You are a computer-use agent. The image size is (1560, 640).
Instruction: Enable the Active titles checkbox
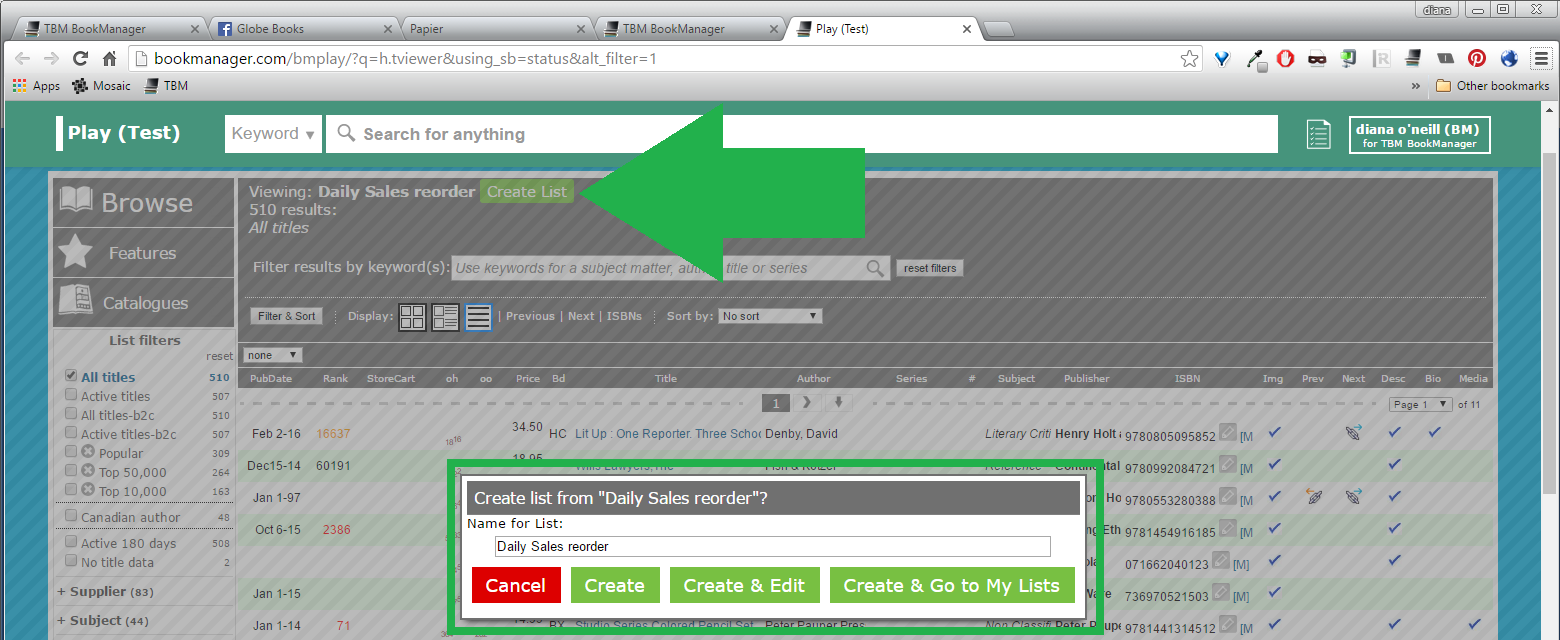[71, 395]
